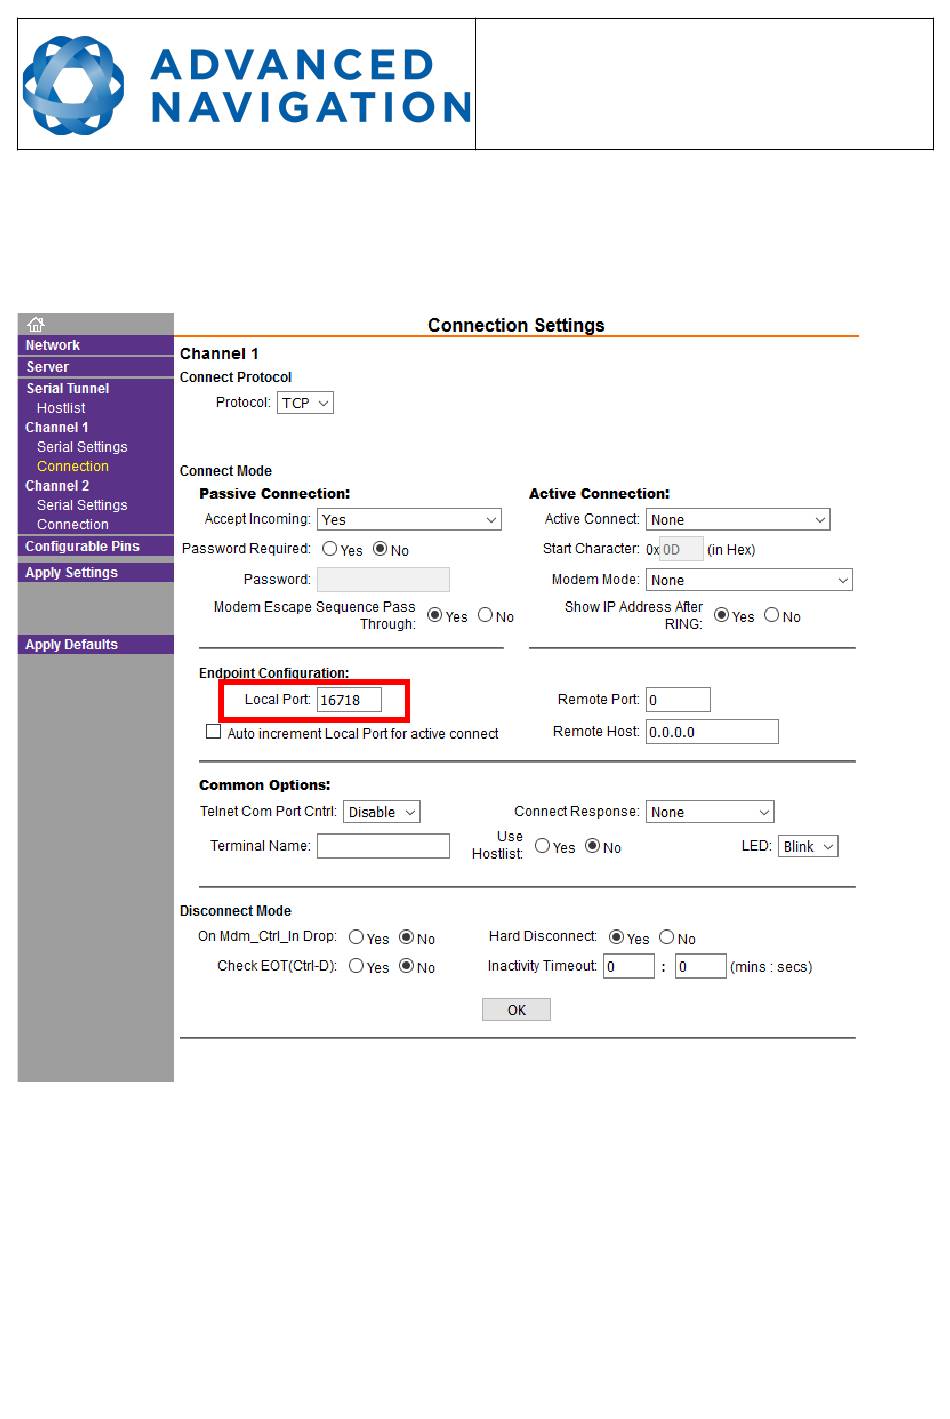Select No for Check EOT
950x1419 pixels.
point(406,966)
